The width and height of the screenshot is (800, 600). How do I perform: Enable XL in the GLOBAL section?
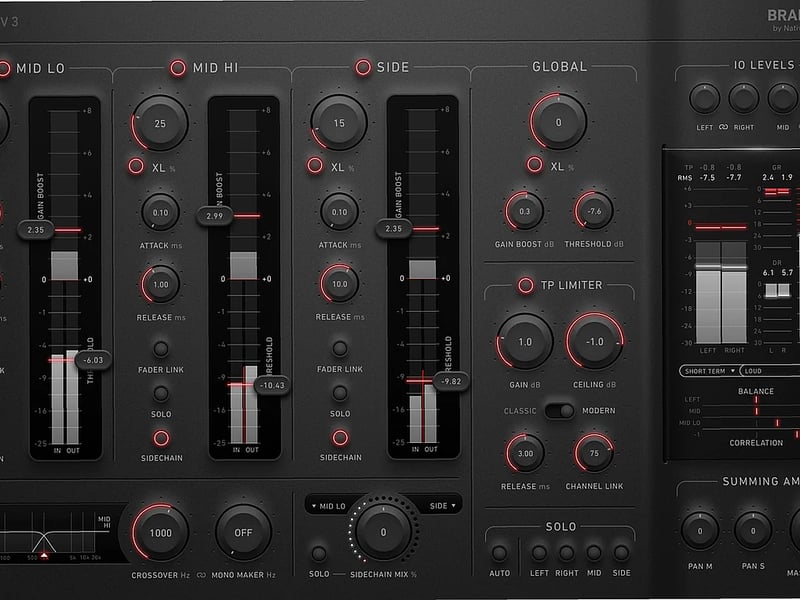[533, 164]
